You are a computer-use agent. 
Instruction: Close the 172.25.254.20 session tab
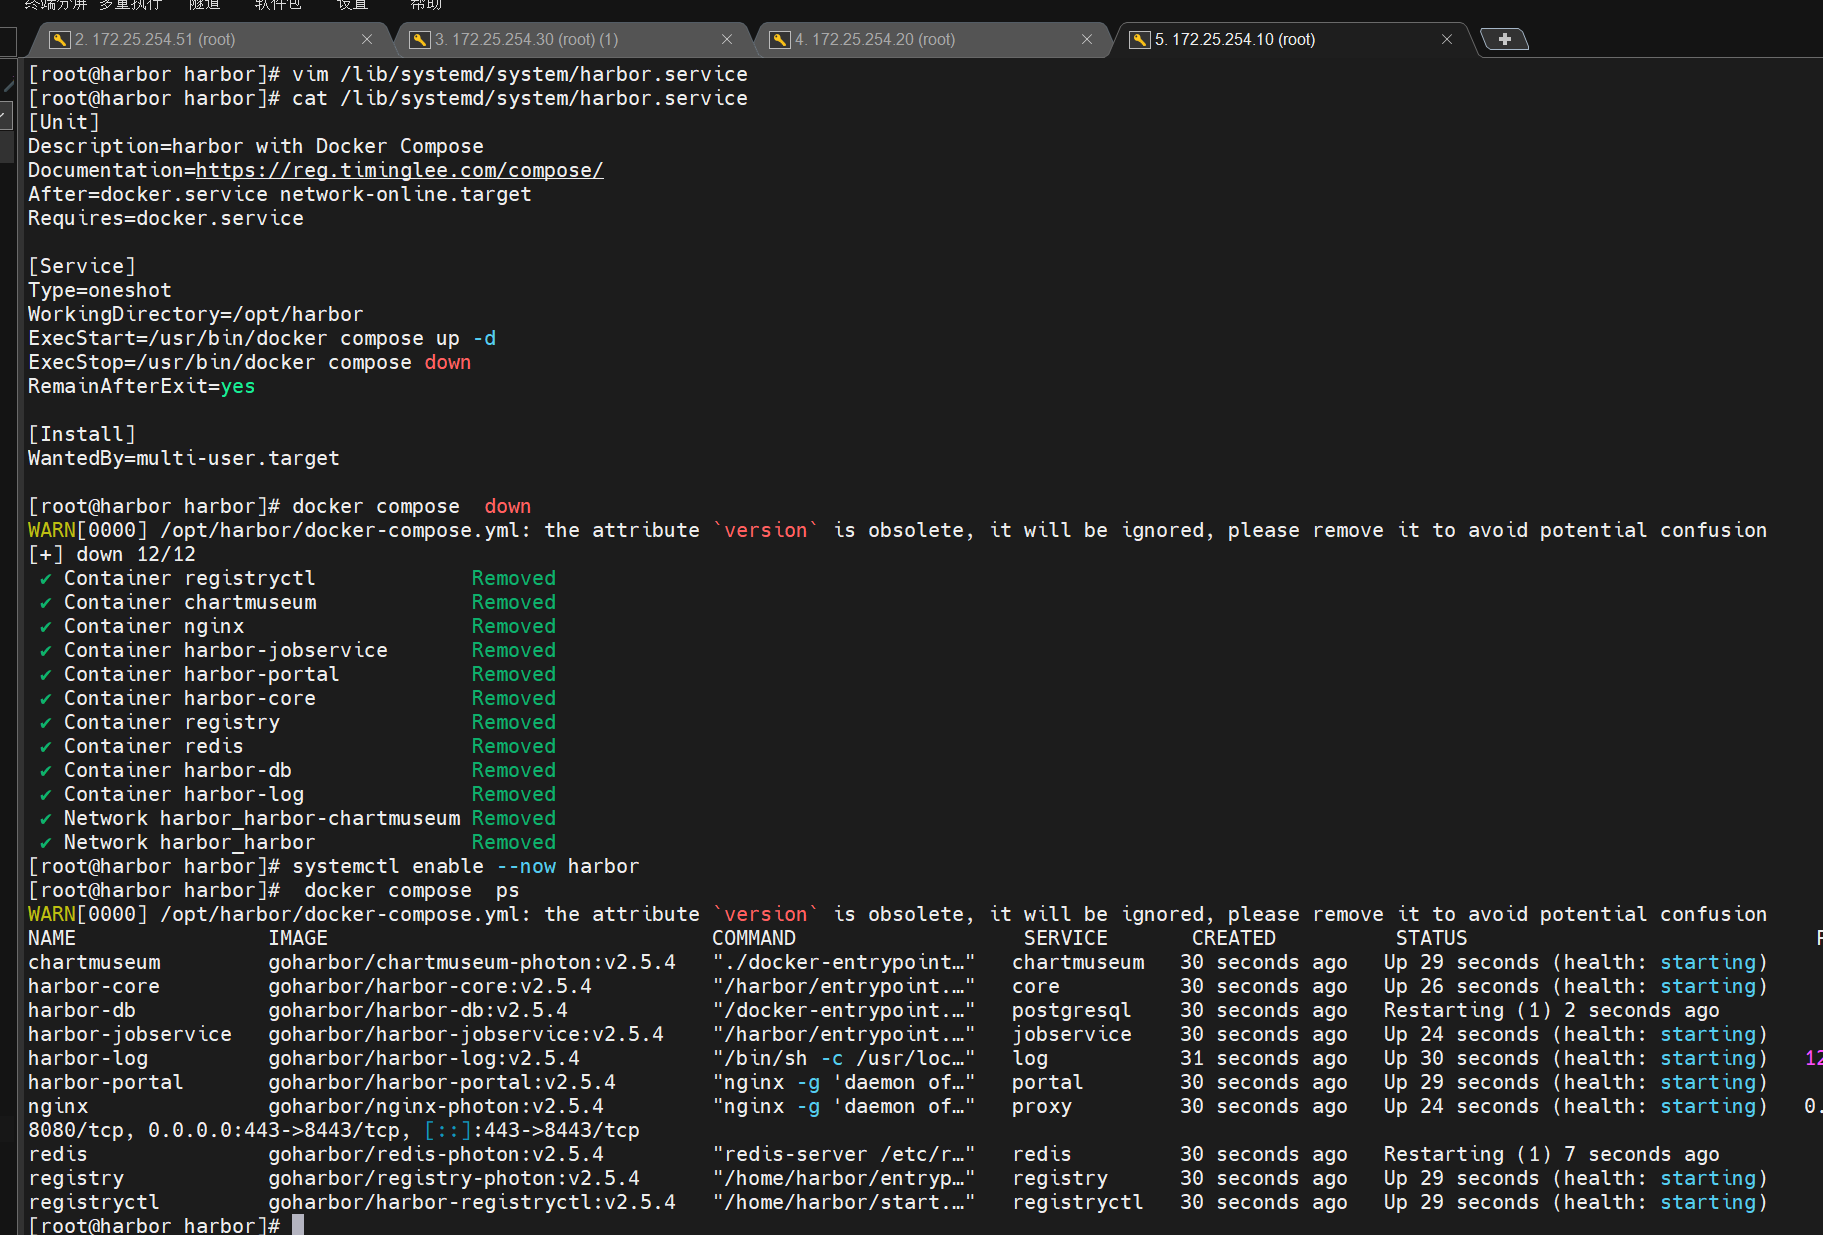click(1087, 39)
